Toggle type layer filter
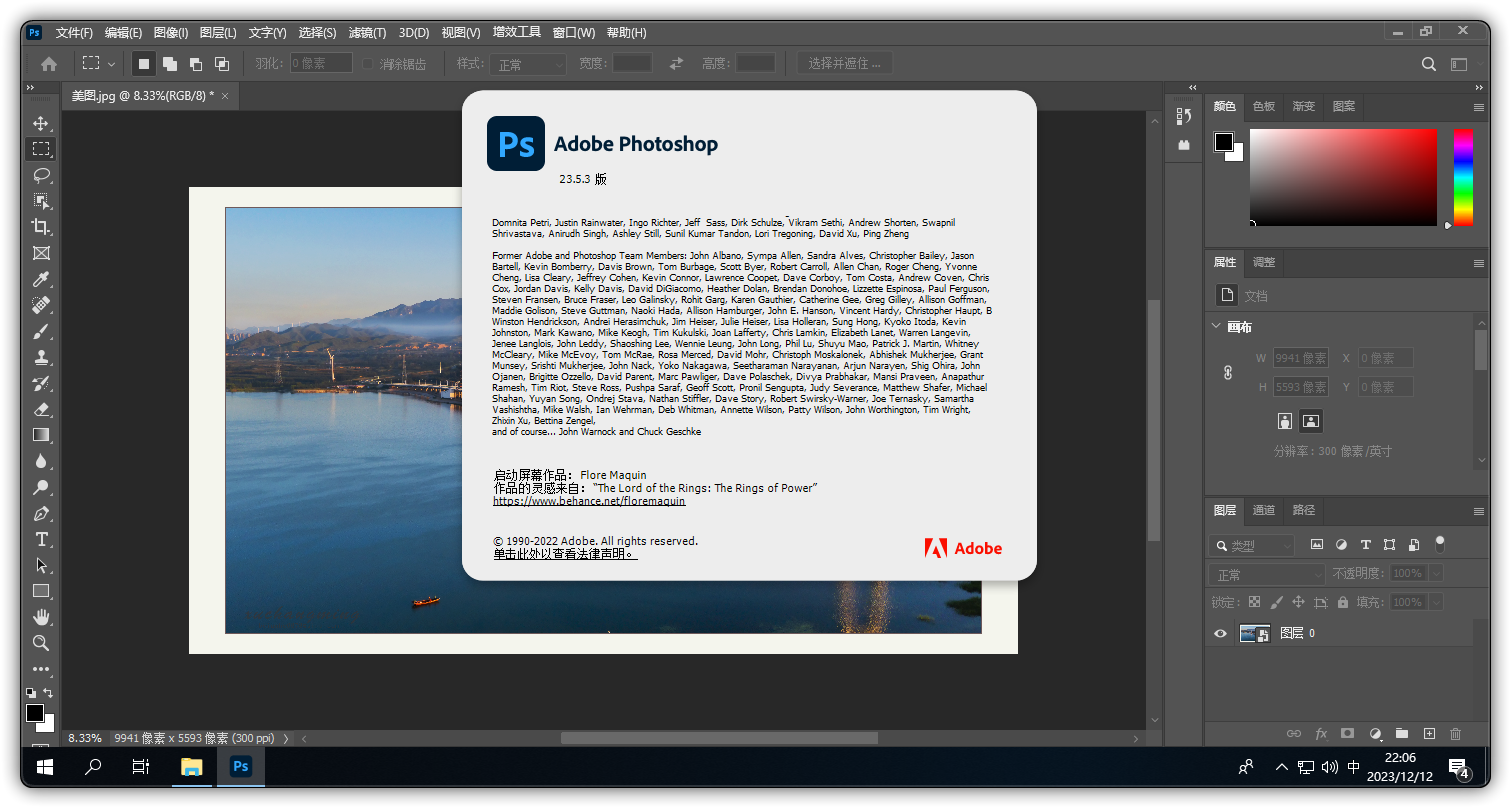This screenshot has width=1511, height=808. pyautogui.click(x=1365, y=545)
